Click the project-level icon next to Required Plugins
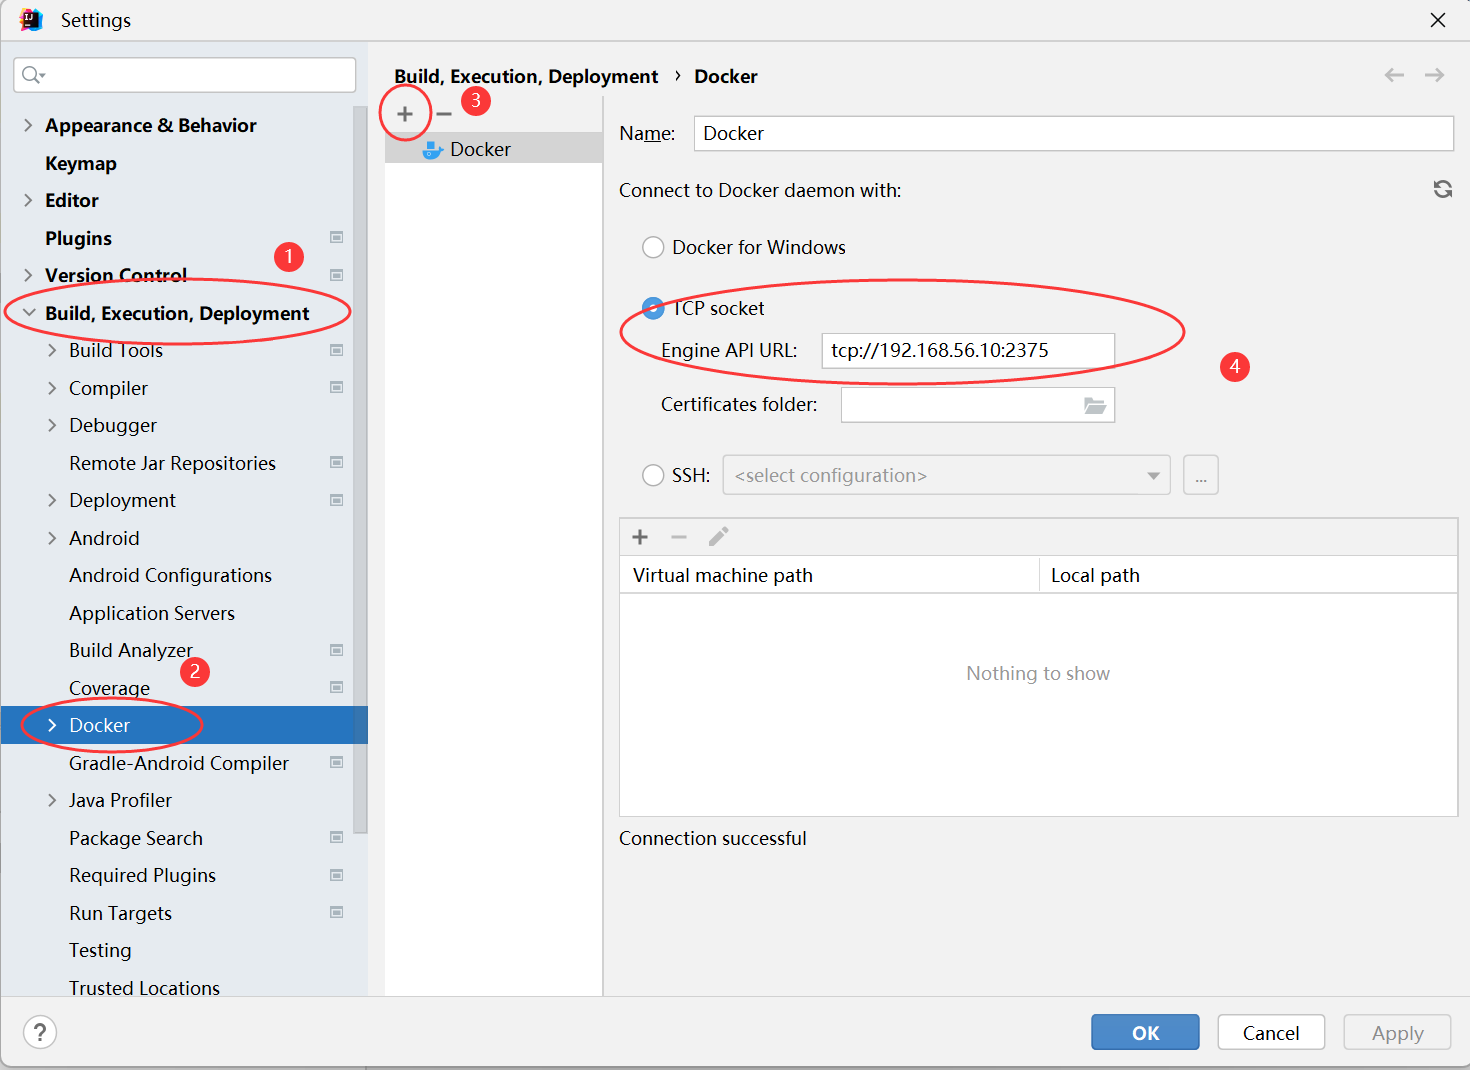 (337, 875)
